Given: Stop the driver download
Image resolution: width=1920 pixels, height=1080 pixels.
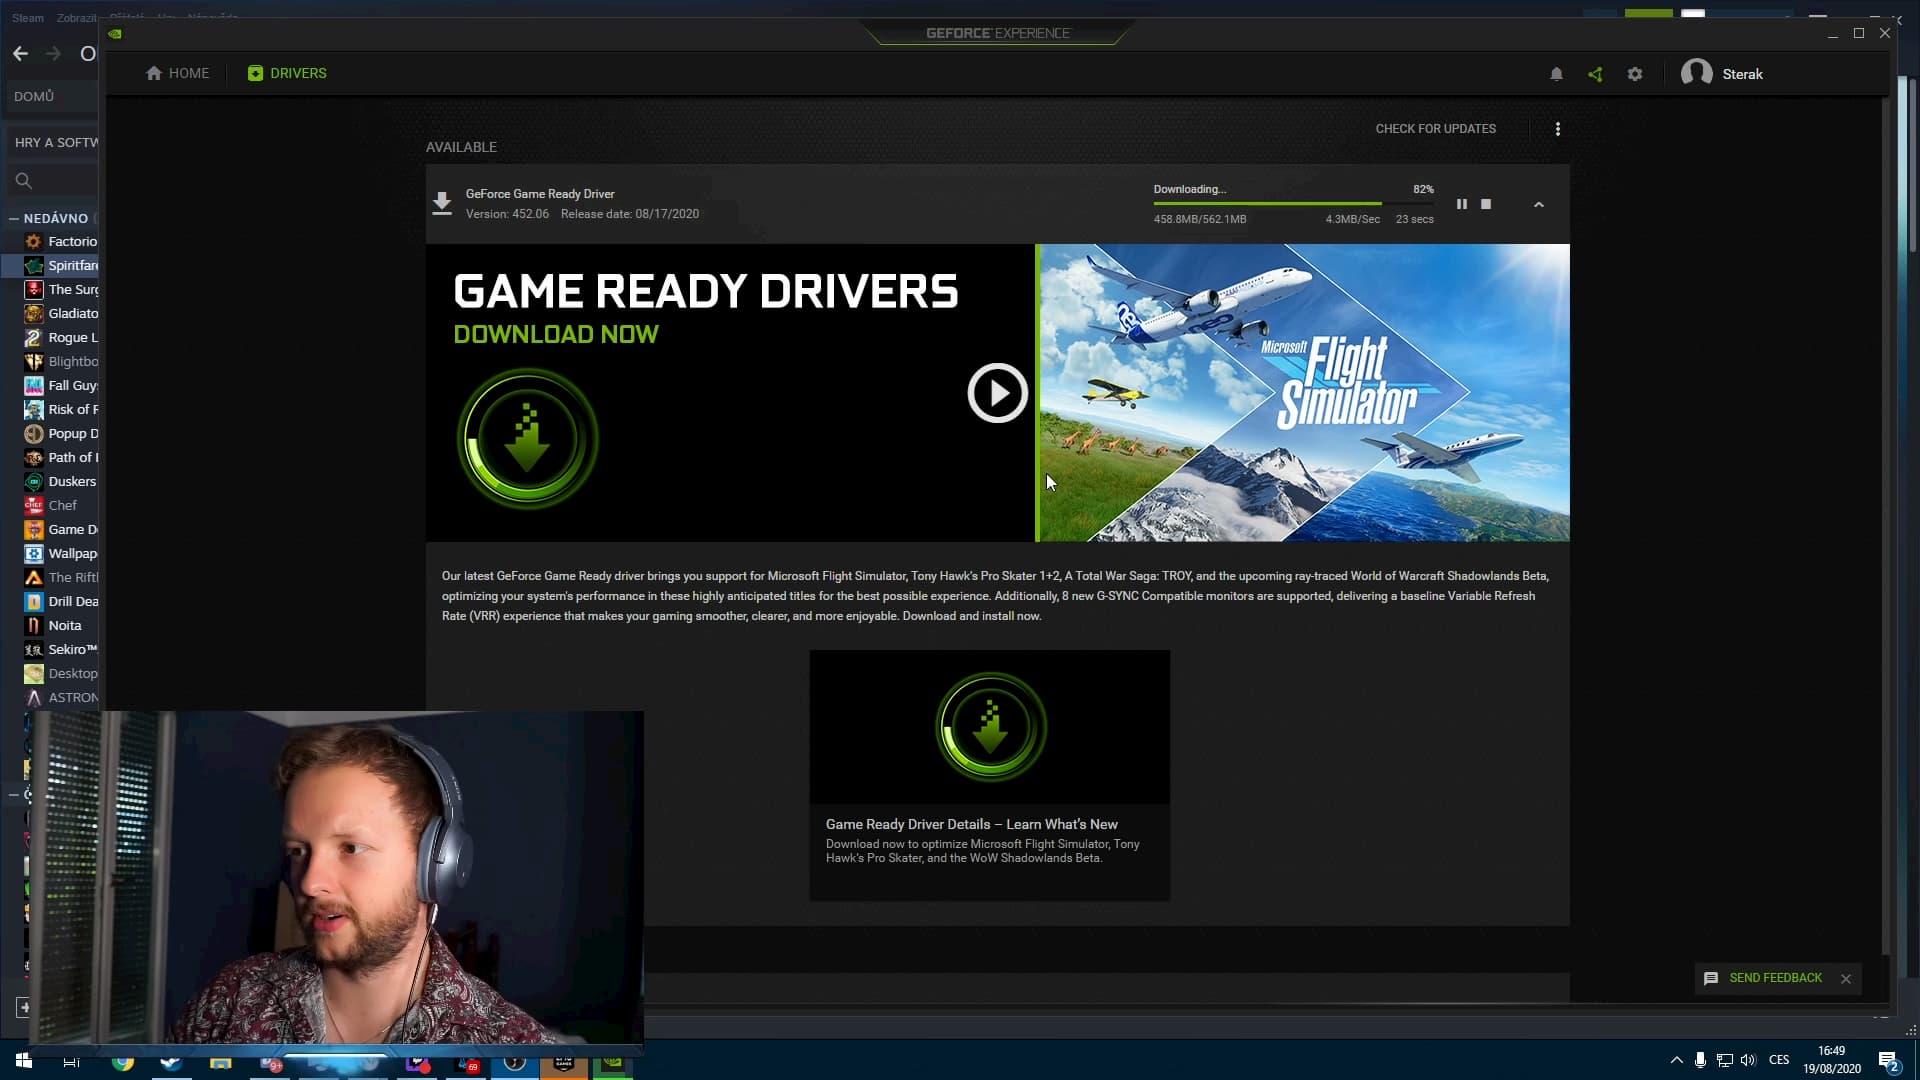Looking at the screenshot, I should click(1486, 204).
